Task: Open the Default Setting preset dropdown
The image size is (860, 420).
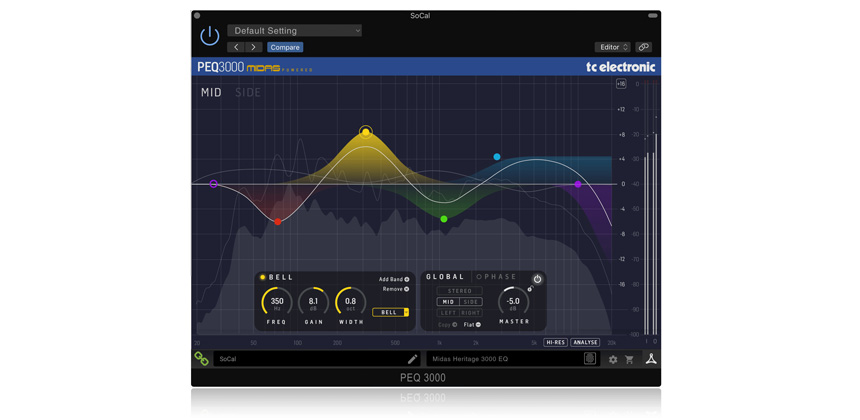Action: coord(295,31)
